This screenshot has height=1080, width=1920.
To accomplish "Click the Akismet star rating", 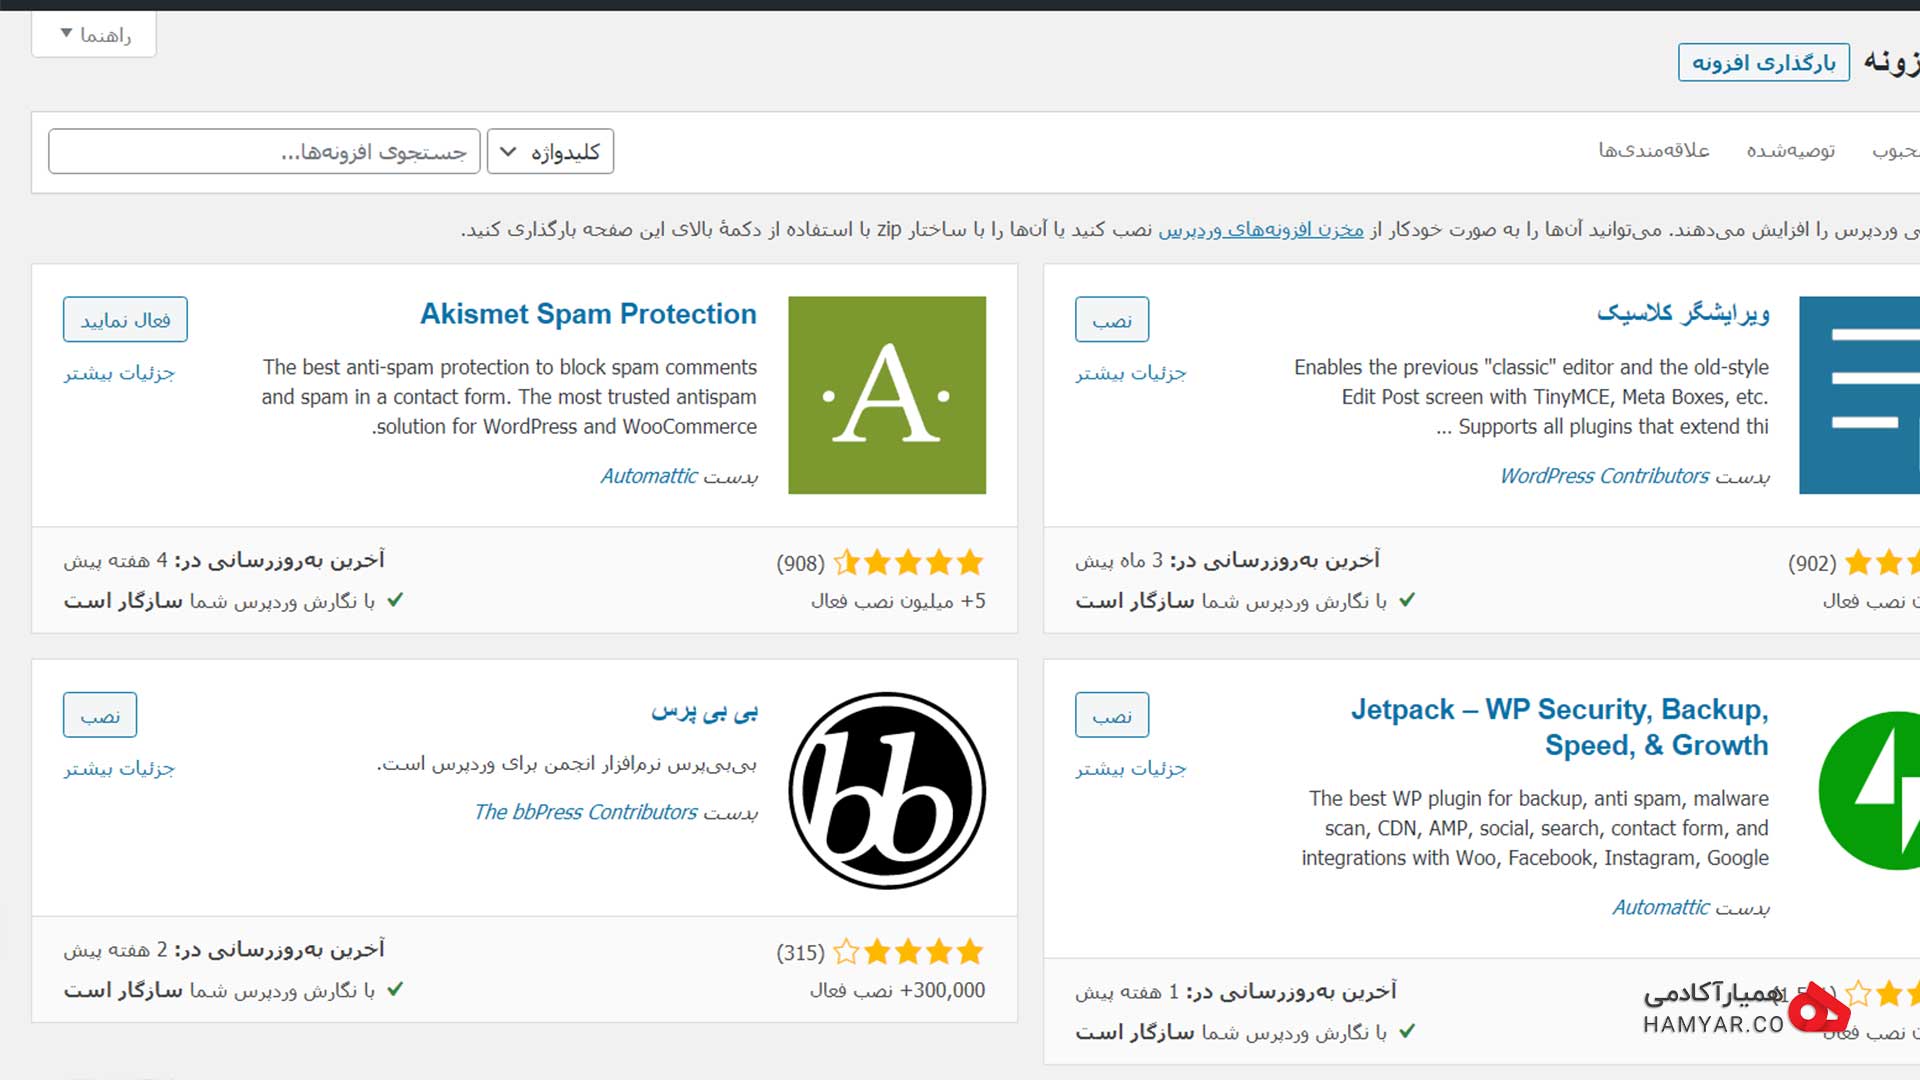I will [x=908, y=562].
